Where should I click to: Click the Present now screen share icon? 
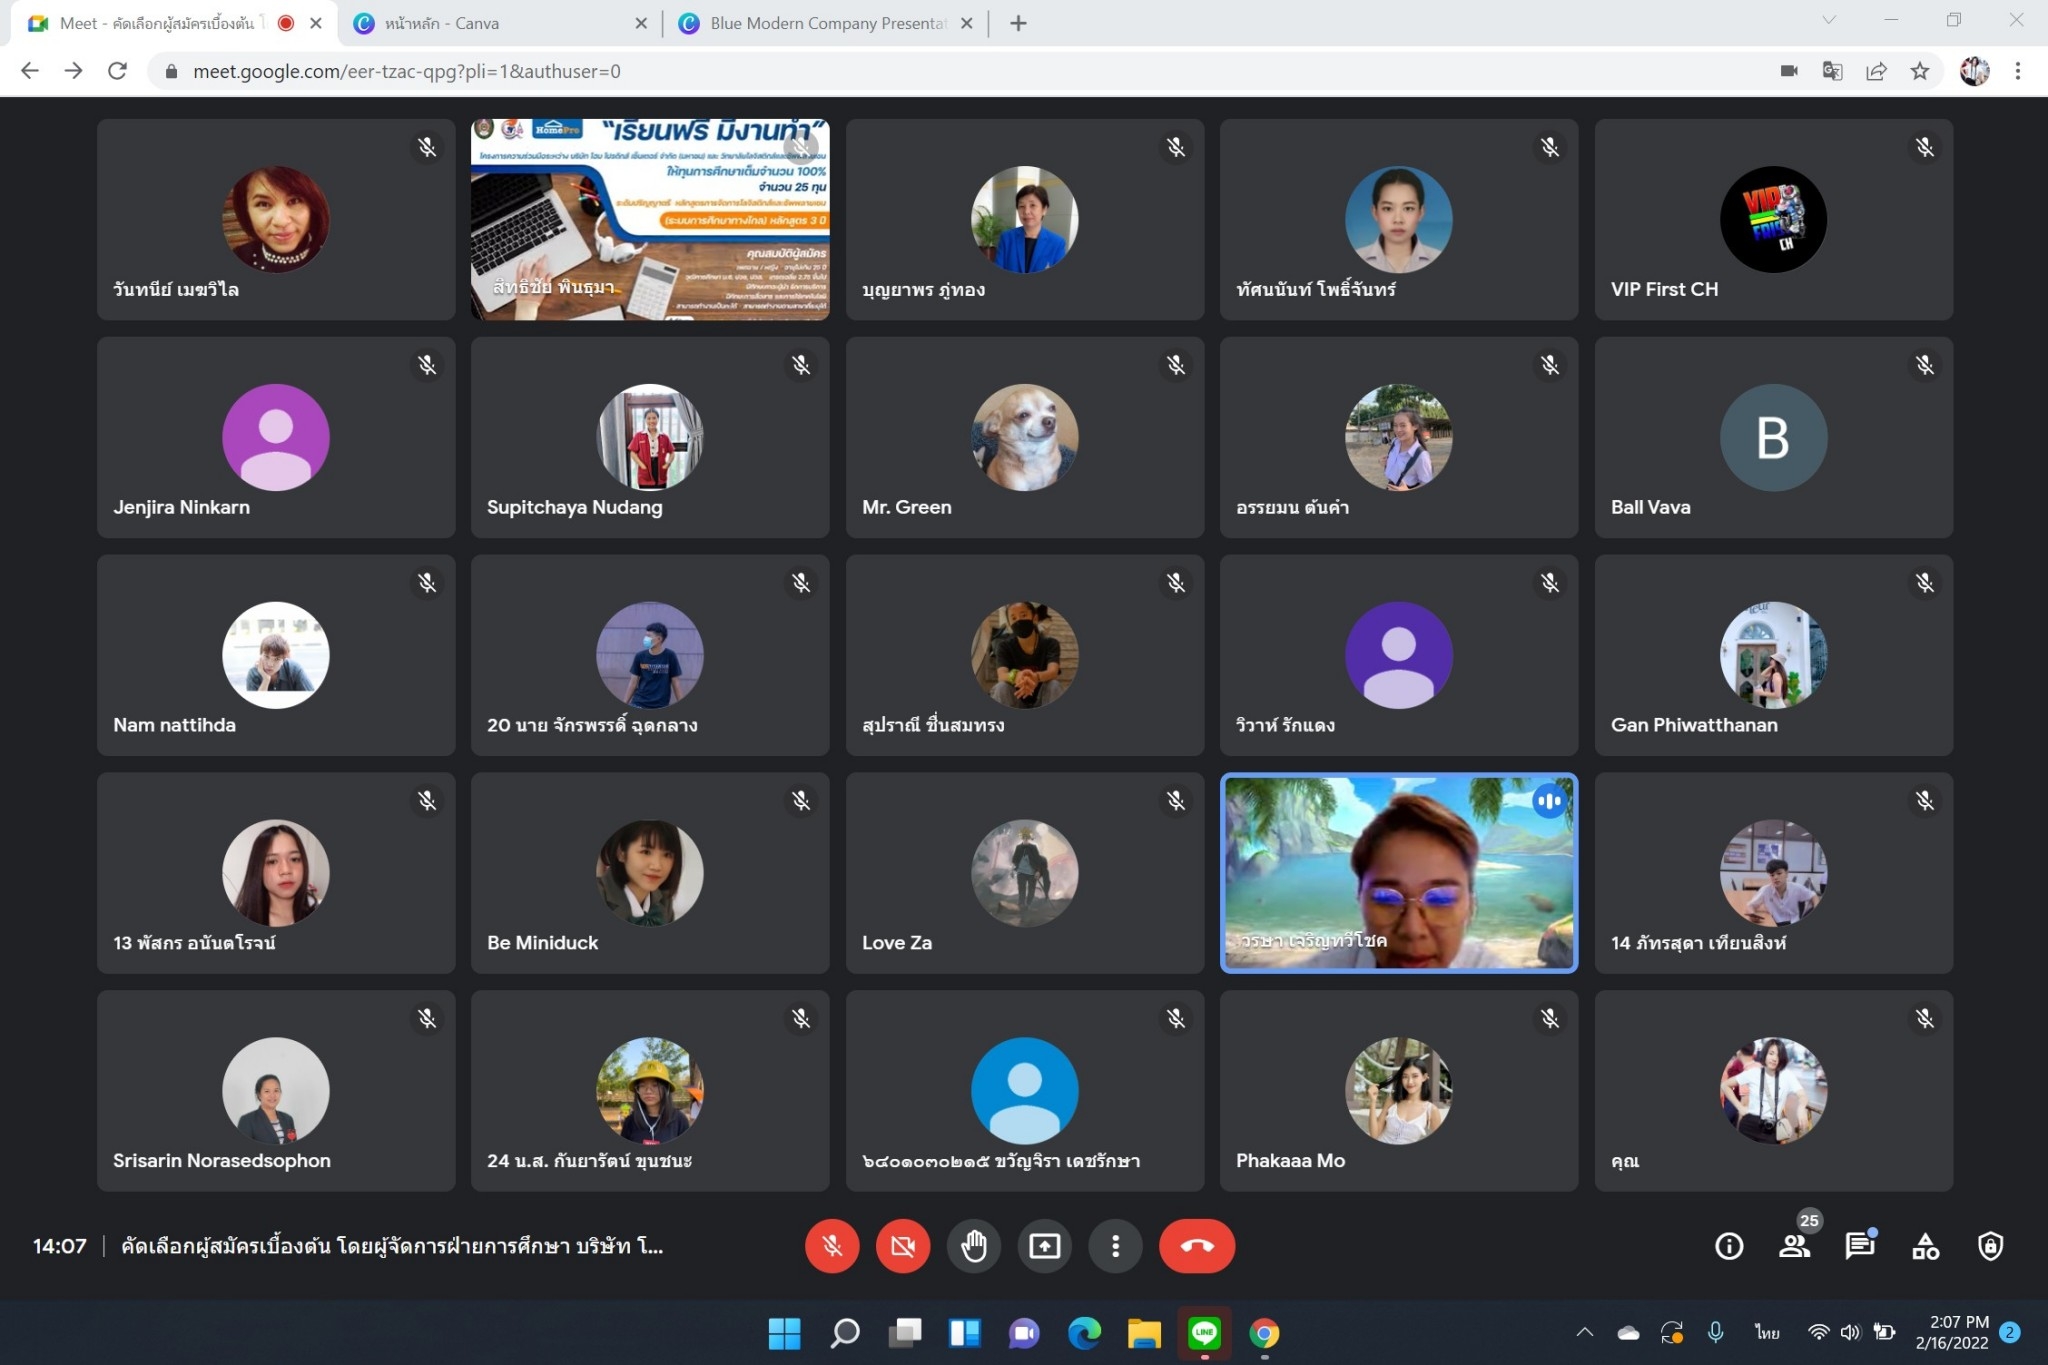(x=1045, y=1246)
